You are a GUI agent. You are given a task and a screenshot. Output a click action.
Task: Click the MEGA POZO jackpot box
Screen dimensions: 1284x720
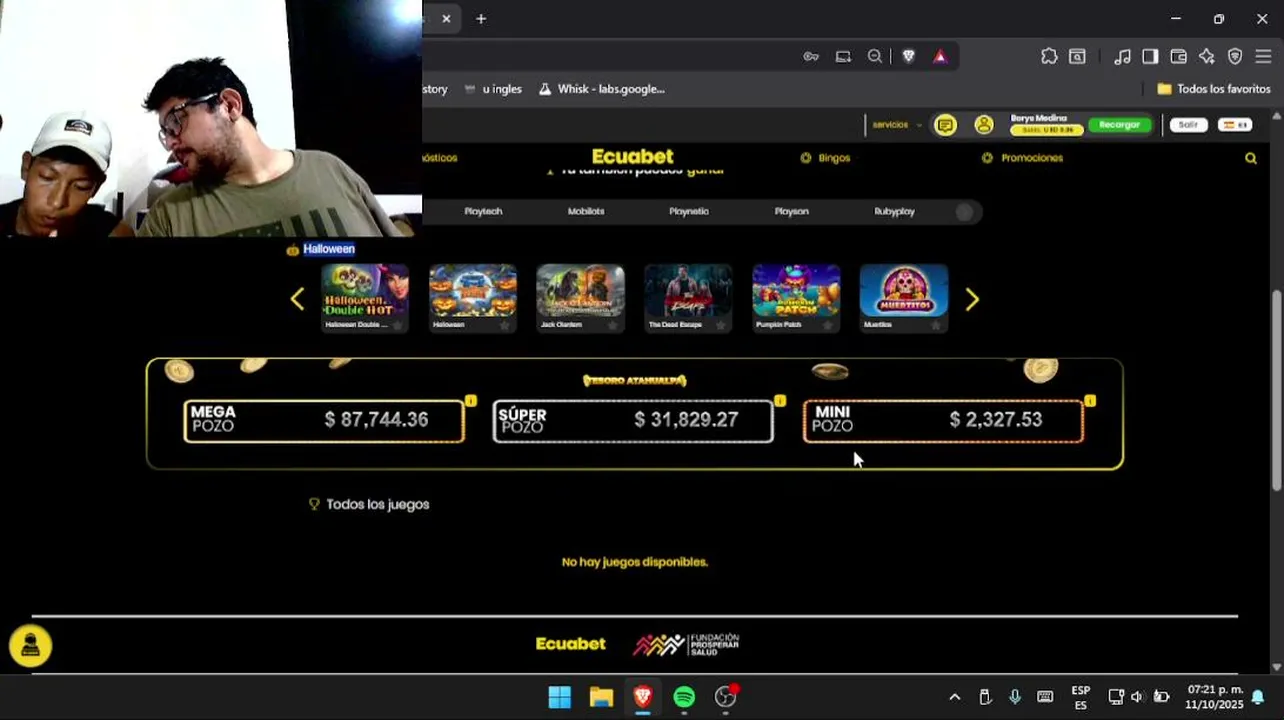point(324,421)
